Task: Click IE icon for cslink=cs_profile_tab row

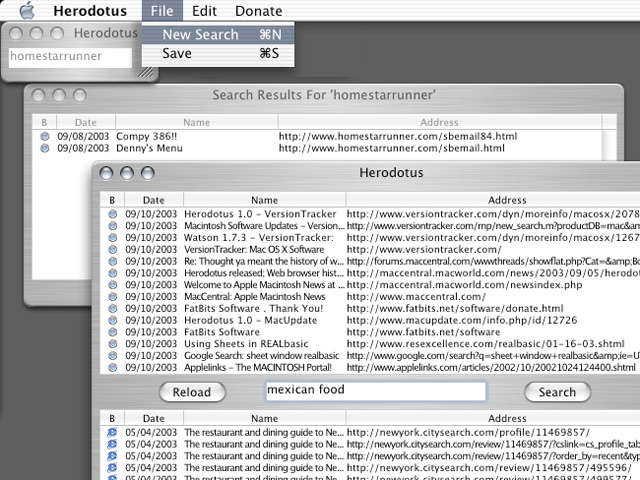Action: tap(112, 444)
